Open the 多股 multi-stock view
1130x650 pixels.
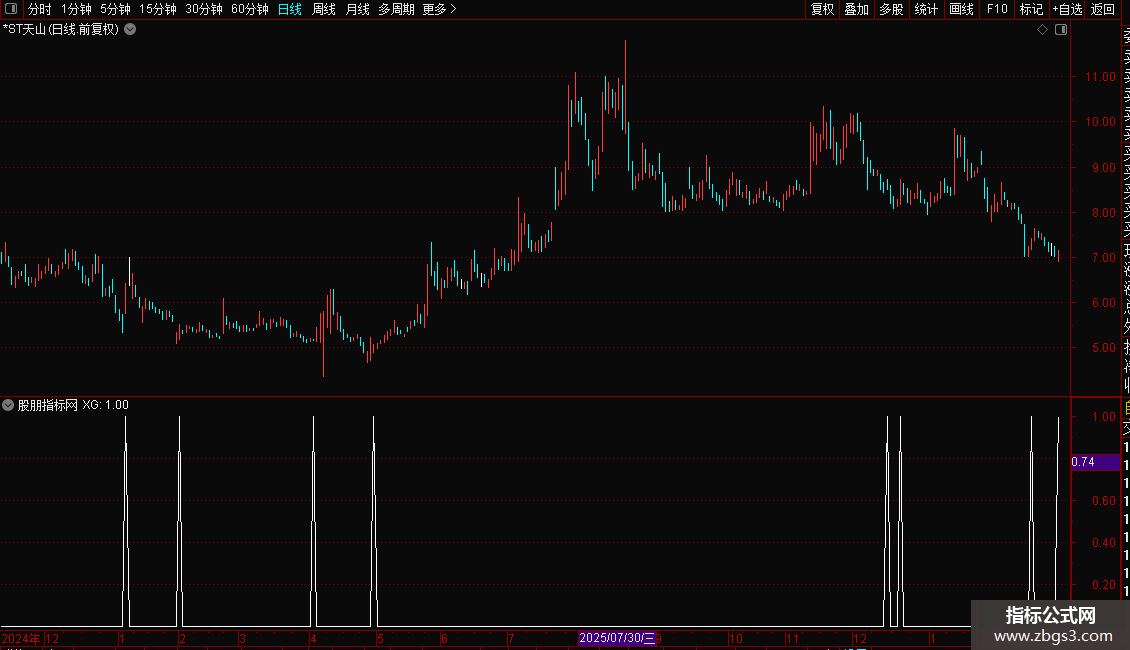pos(891,9)
